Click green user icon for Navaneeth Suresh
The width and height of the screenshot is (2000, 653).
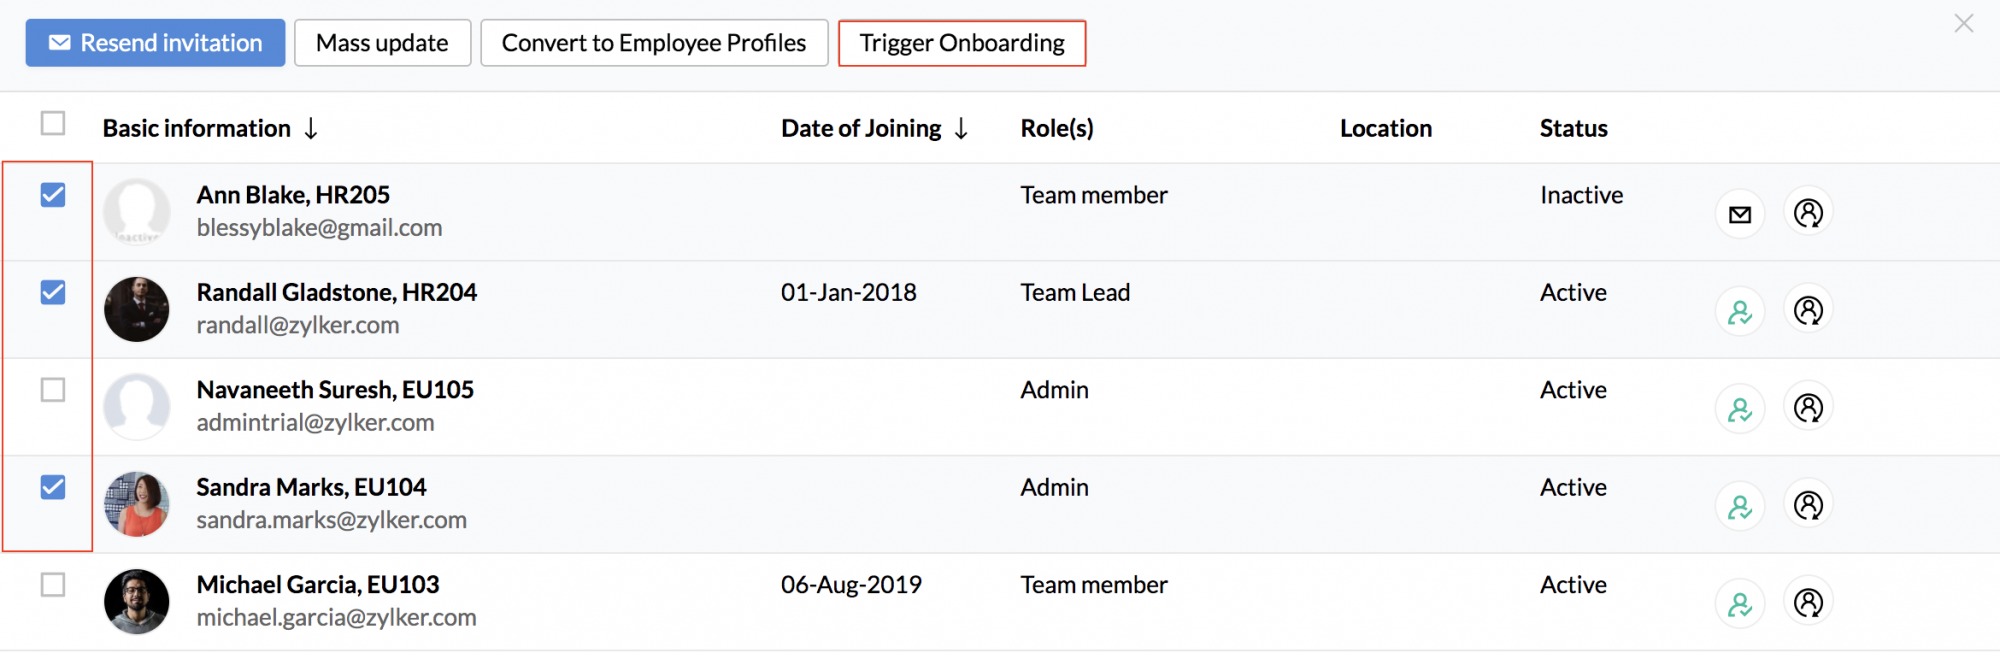tap(1740, 408)
